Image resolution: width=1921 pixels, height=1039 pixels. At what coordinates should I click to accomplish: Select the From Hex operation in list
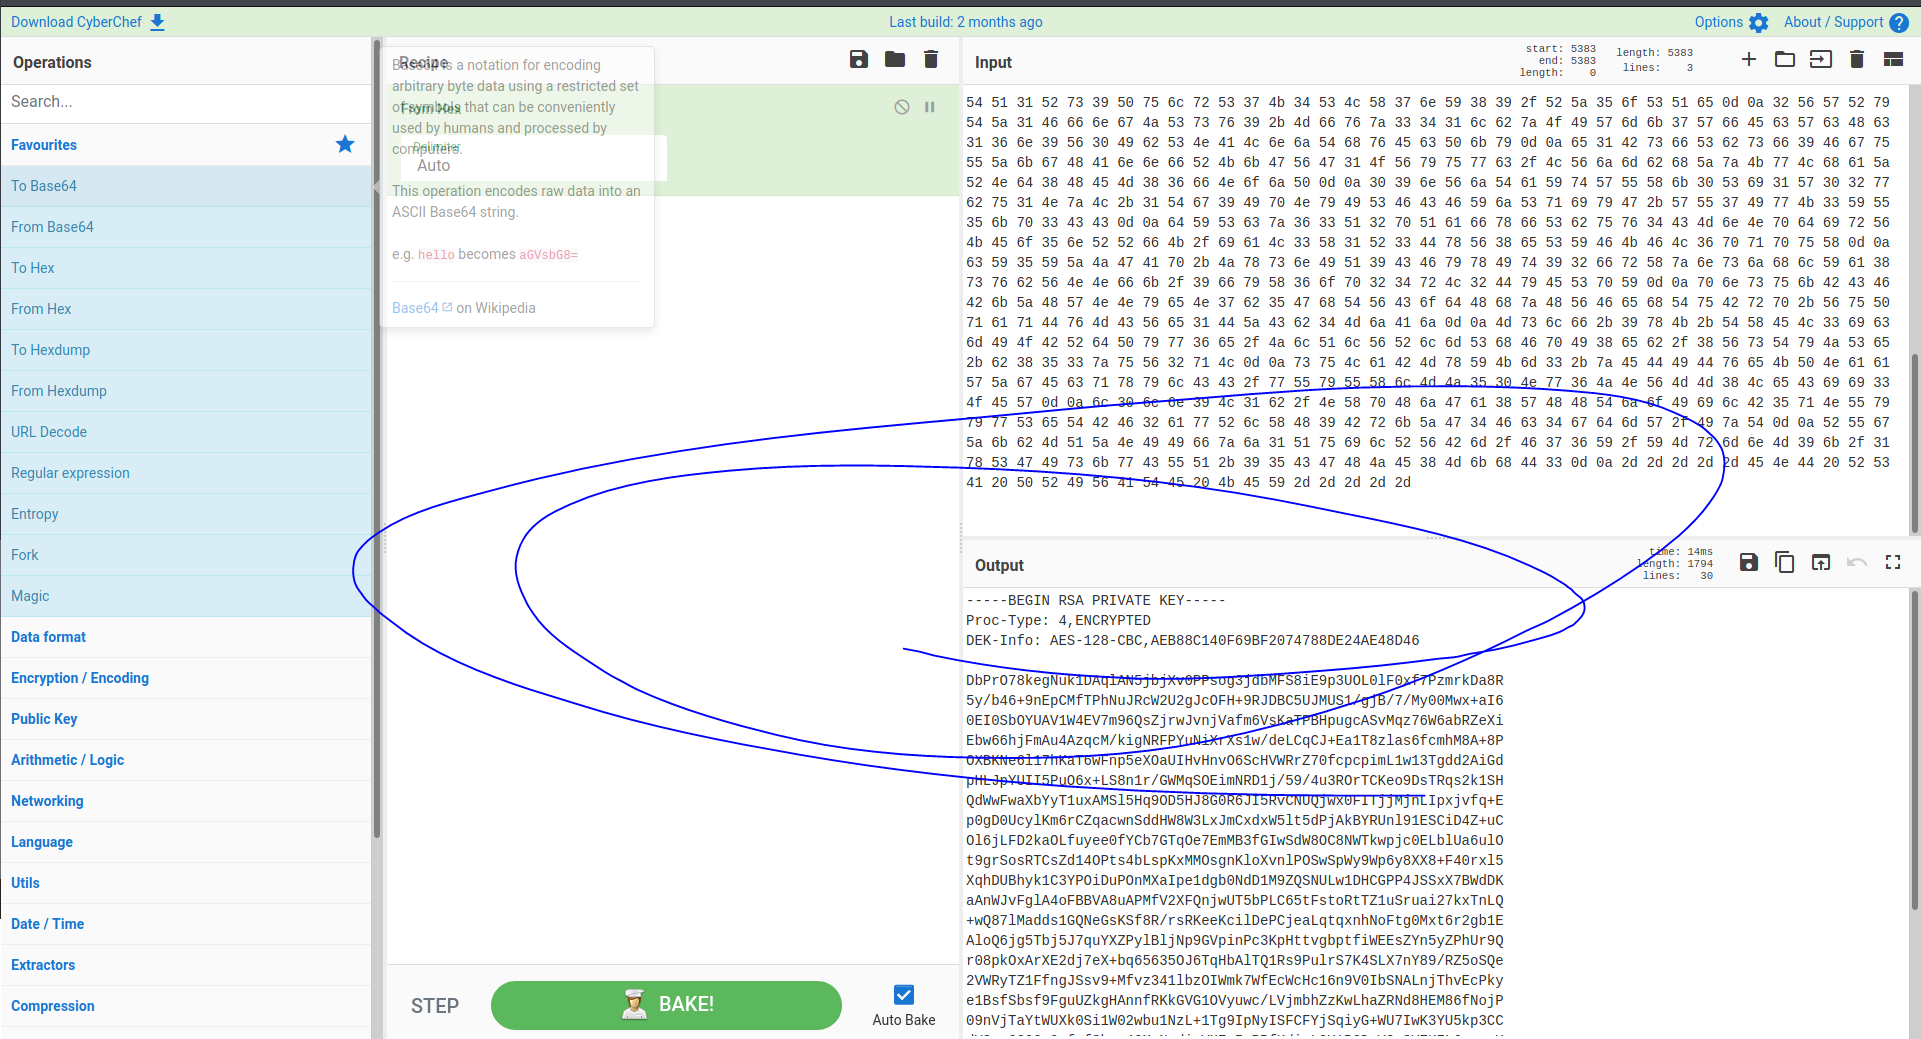coord(186,309)
